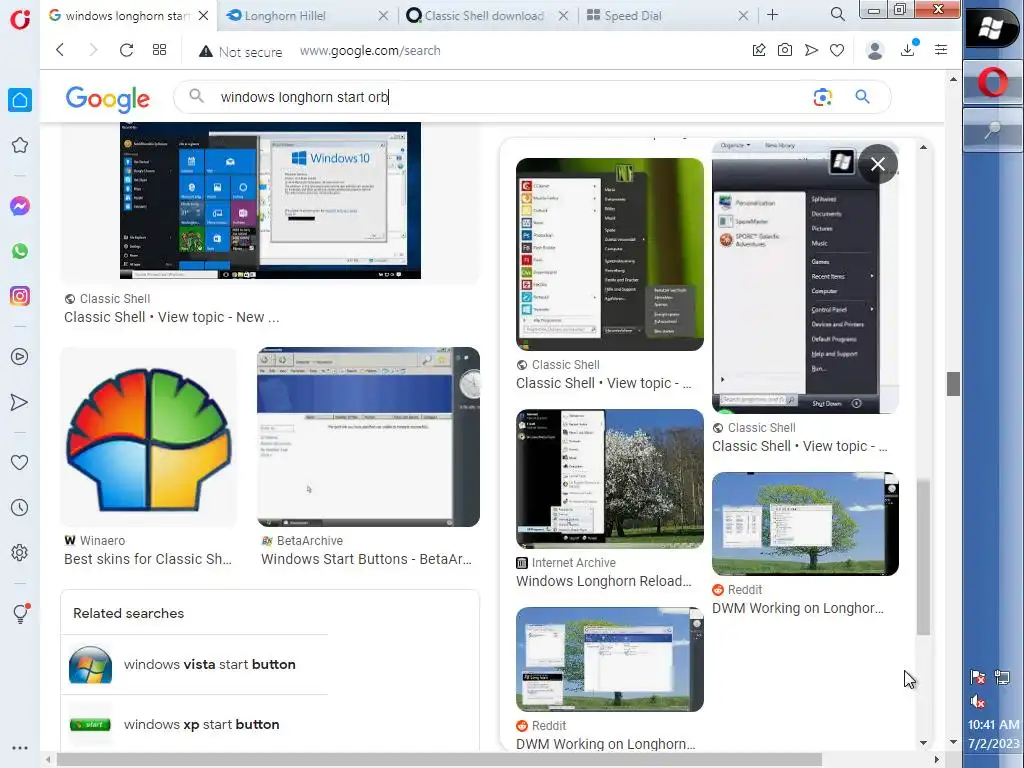Reload the current page
Viewport: 1024px width, 768px height.
[126, 50]
